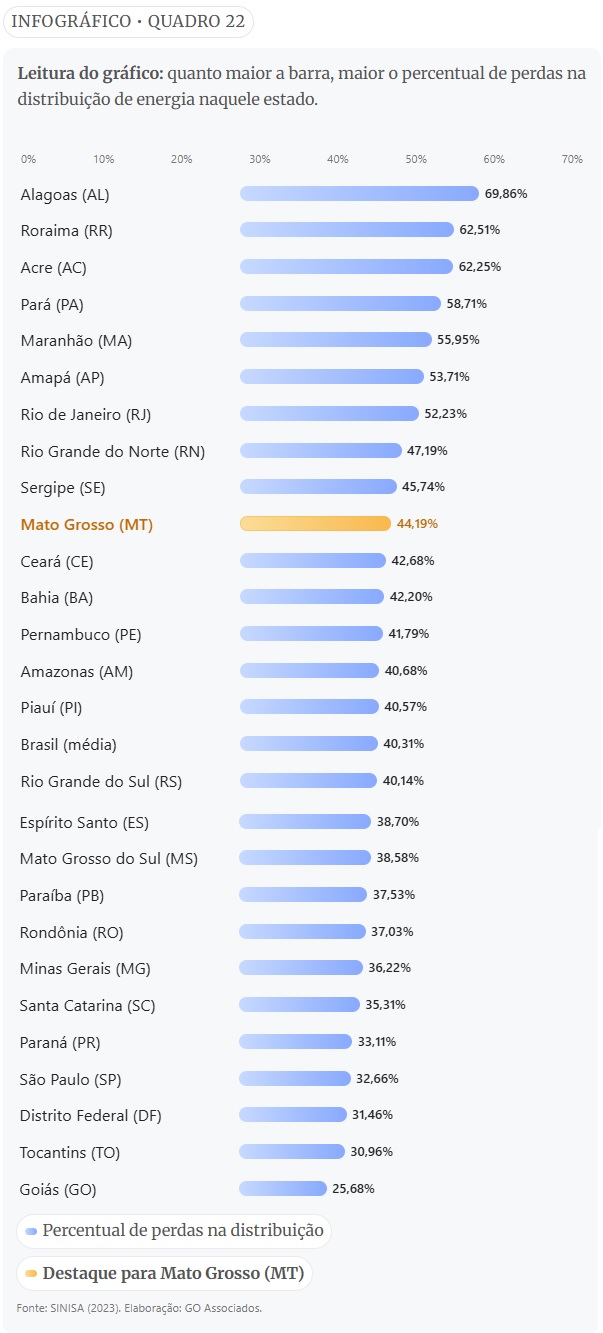Click the Pará (PA) bar

pos(340,303)
